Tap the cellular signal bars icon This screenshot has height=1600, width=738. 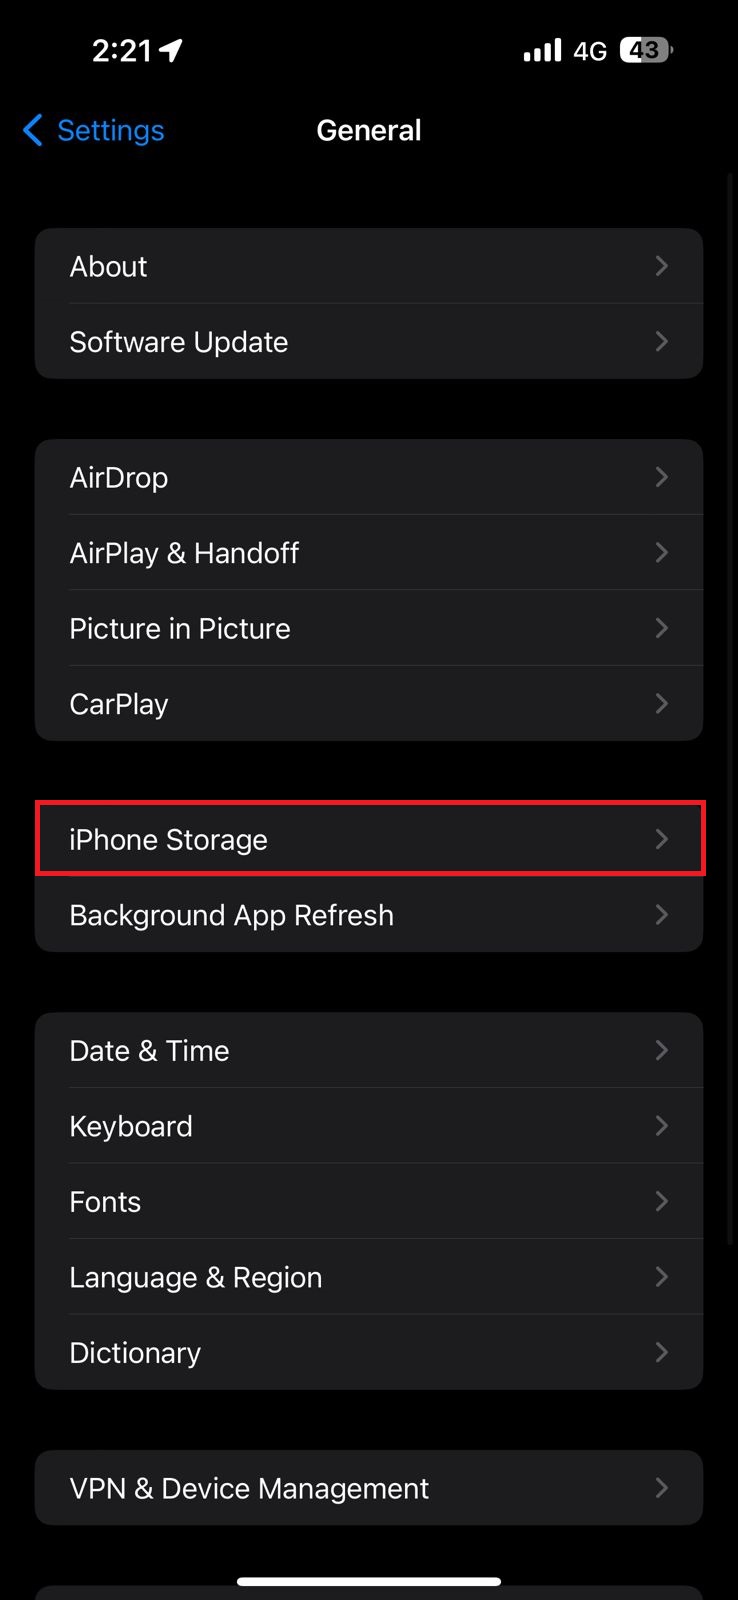[x=542, y=50]
